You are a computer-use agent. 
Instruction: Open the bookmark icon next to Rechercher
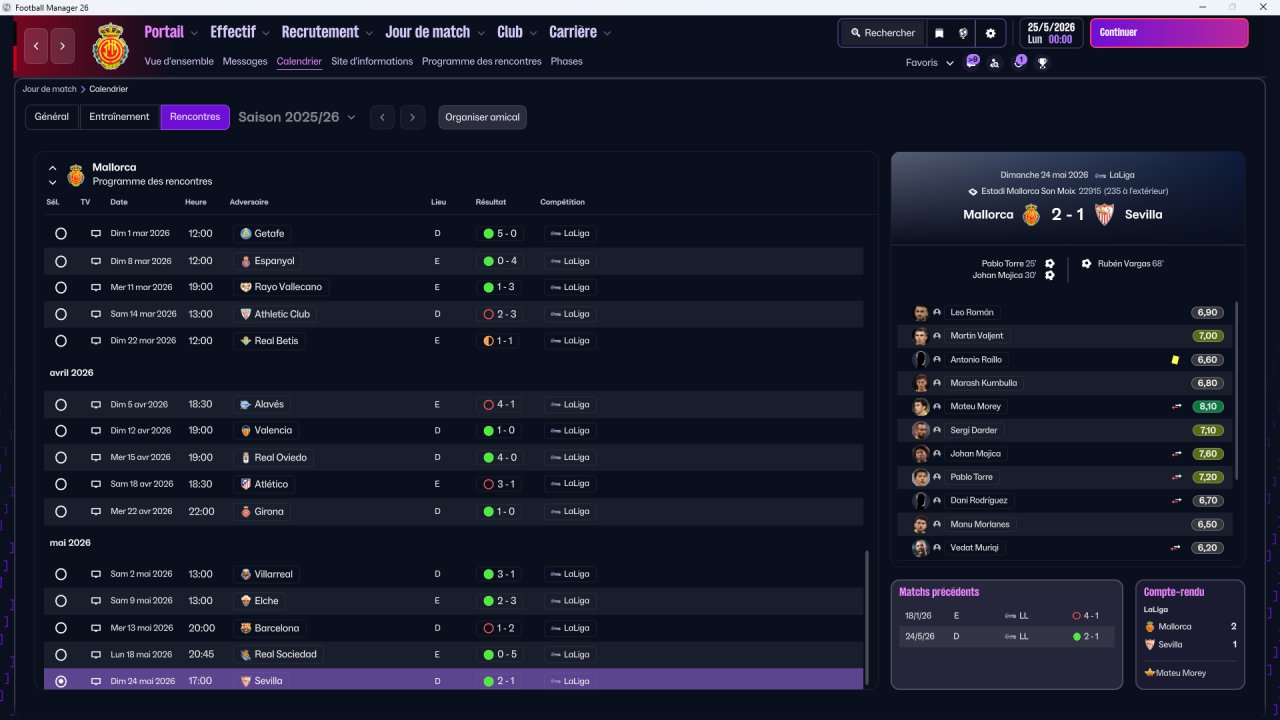(939, 33)
